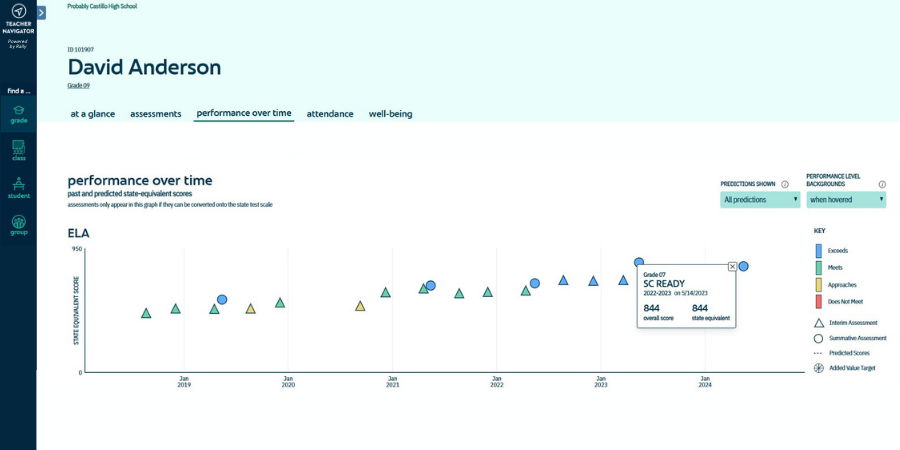Screen dimensions: 900x450
Task: Click the Grade 09 link
Action: click(78, 86)
